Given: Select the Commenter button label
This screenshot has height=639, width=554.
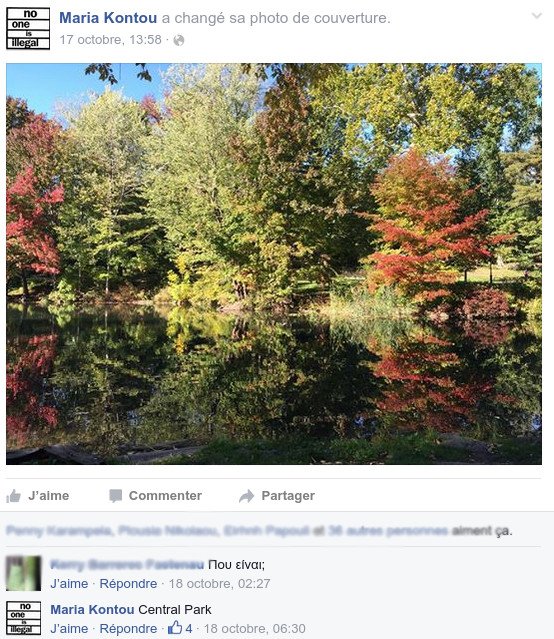Looking at the screenshot, I should click(165, 496).
